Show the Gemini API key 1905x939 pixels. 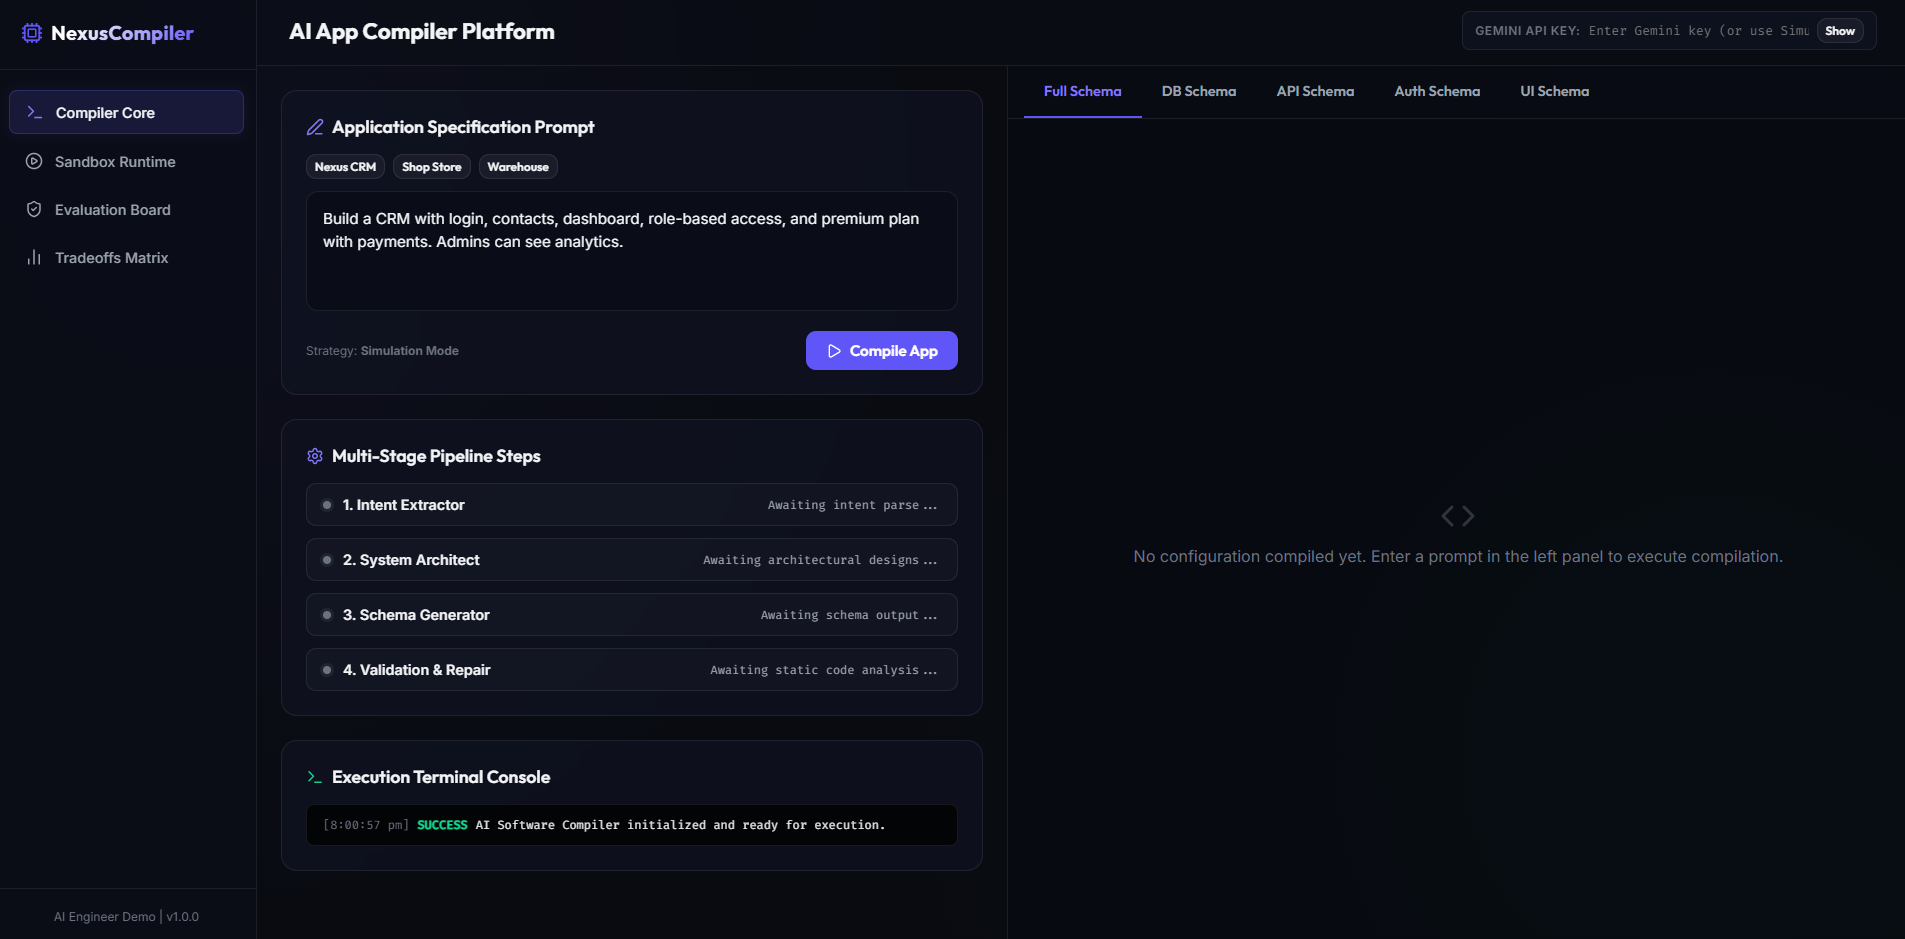click(1839, 31)
